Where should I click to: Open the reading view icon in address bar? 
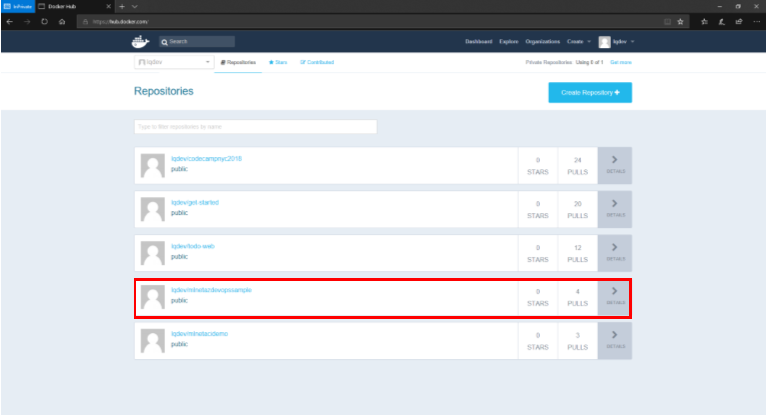point(667,21)
